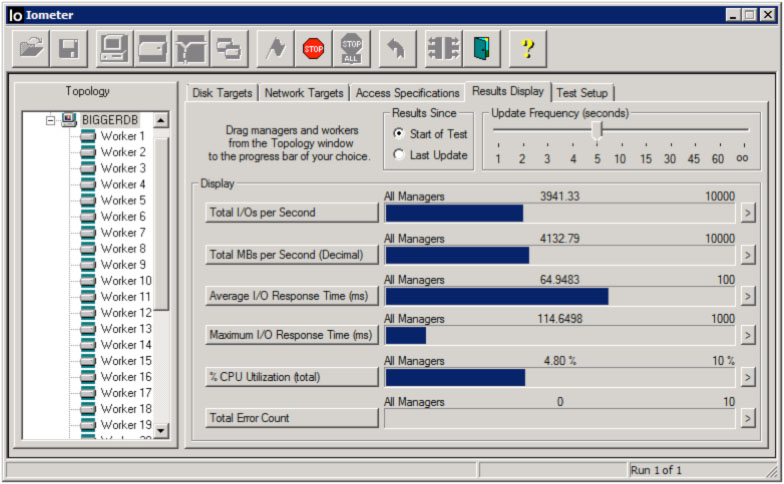Click the Worker 17 disk icon
Viewport: 784px width, 484px height.
88,392
